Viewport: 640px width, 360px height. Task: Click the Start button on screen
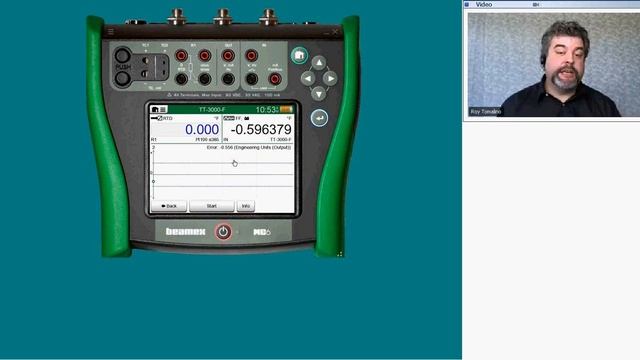coord(211,206)
